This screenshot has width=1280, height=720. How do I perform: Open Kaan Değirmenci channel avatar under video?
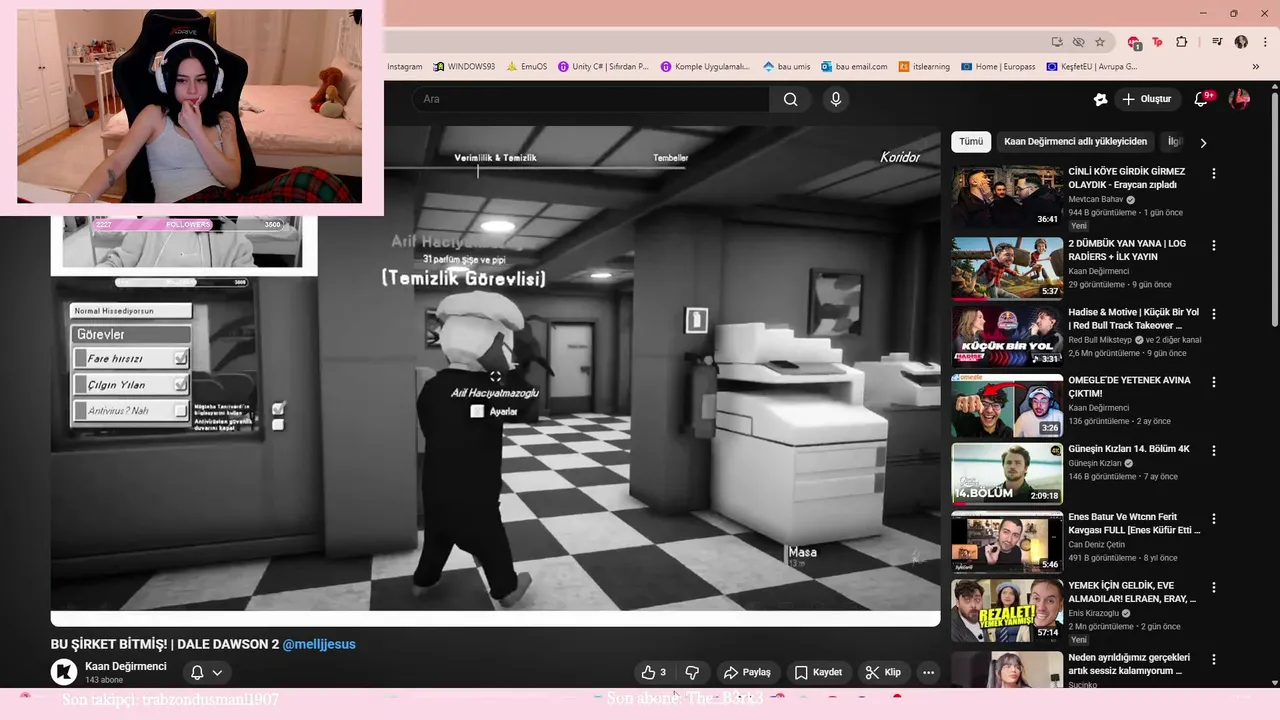(64, 672)
